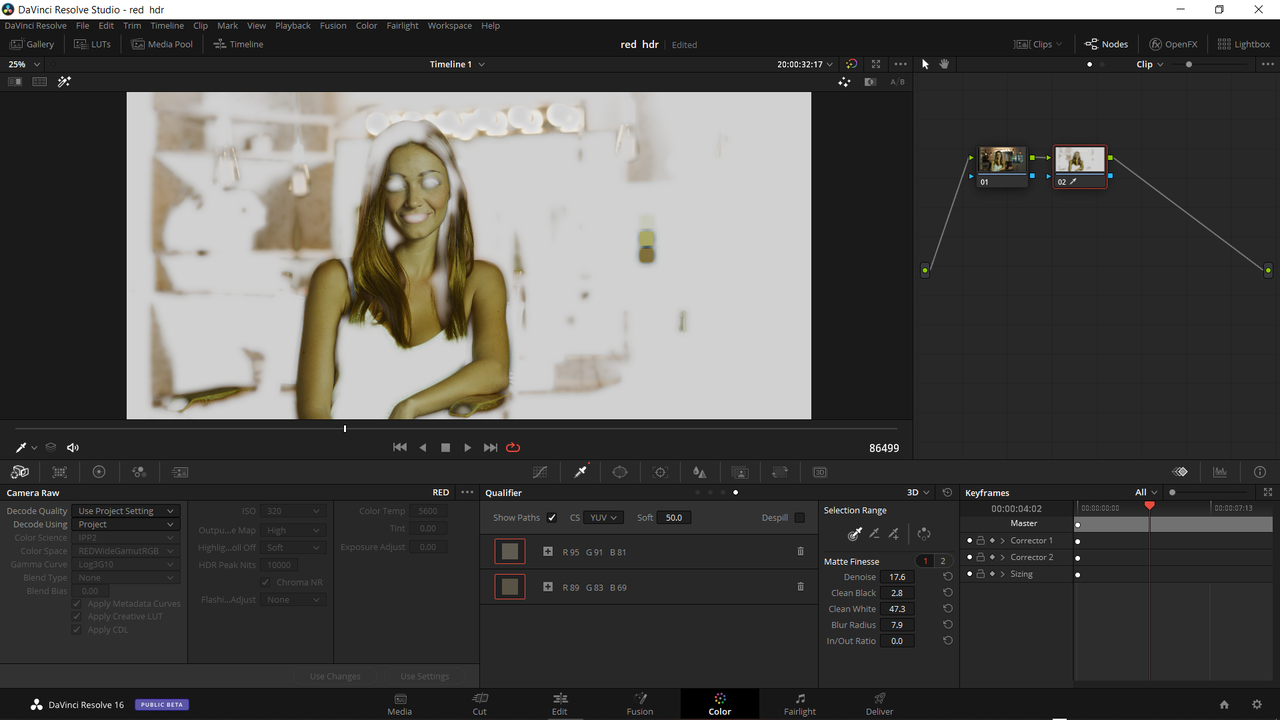Screen dimensions: 1280x720
Task: Switch Matte Finesse to page 2
Action: pos(942,561)
